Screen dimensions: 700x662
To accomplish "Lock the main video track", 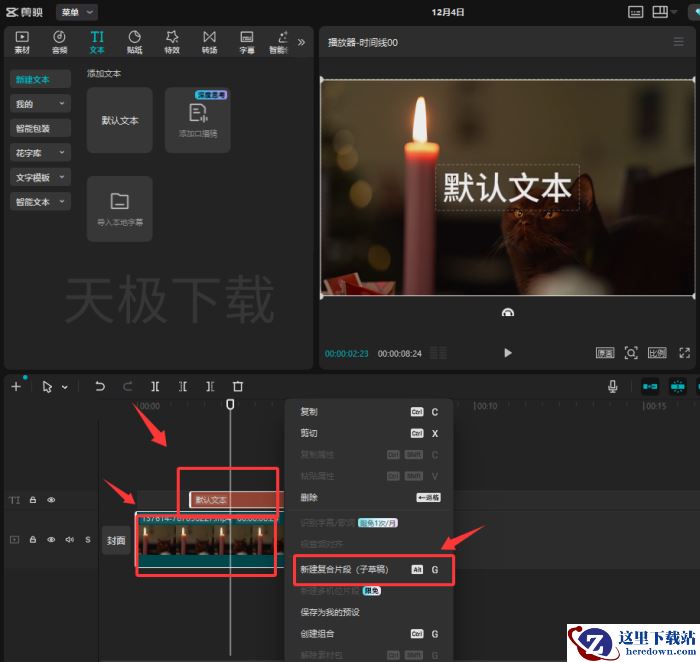I will (x=33, y=540).
